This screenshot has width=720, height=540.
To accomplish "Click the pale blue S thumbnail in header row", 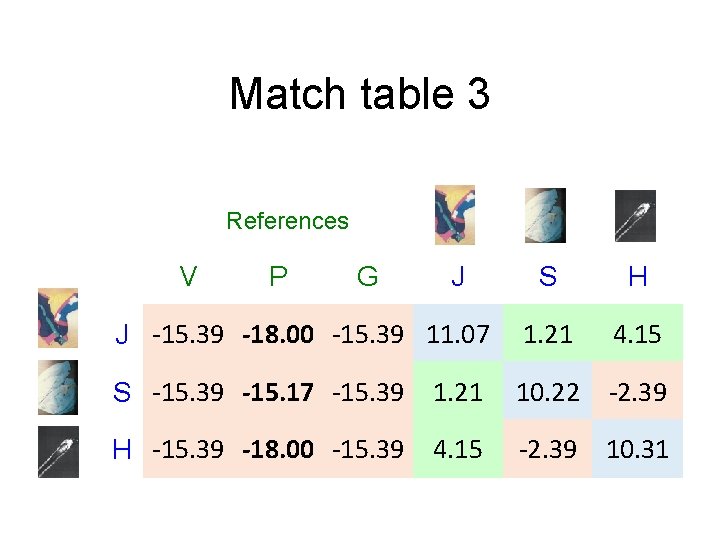I will click(x=545, y=215).
